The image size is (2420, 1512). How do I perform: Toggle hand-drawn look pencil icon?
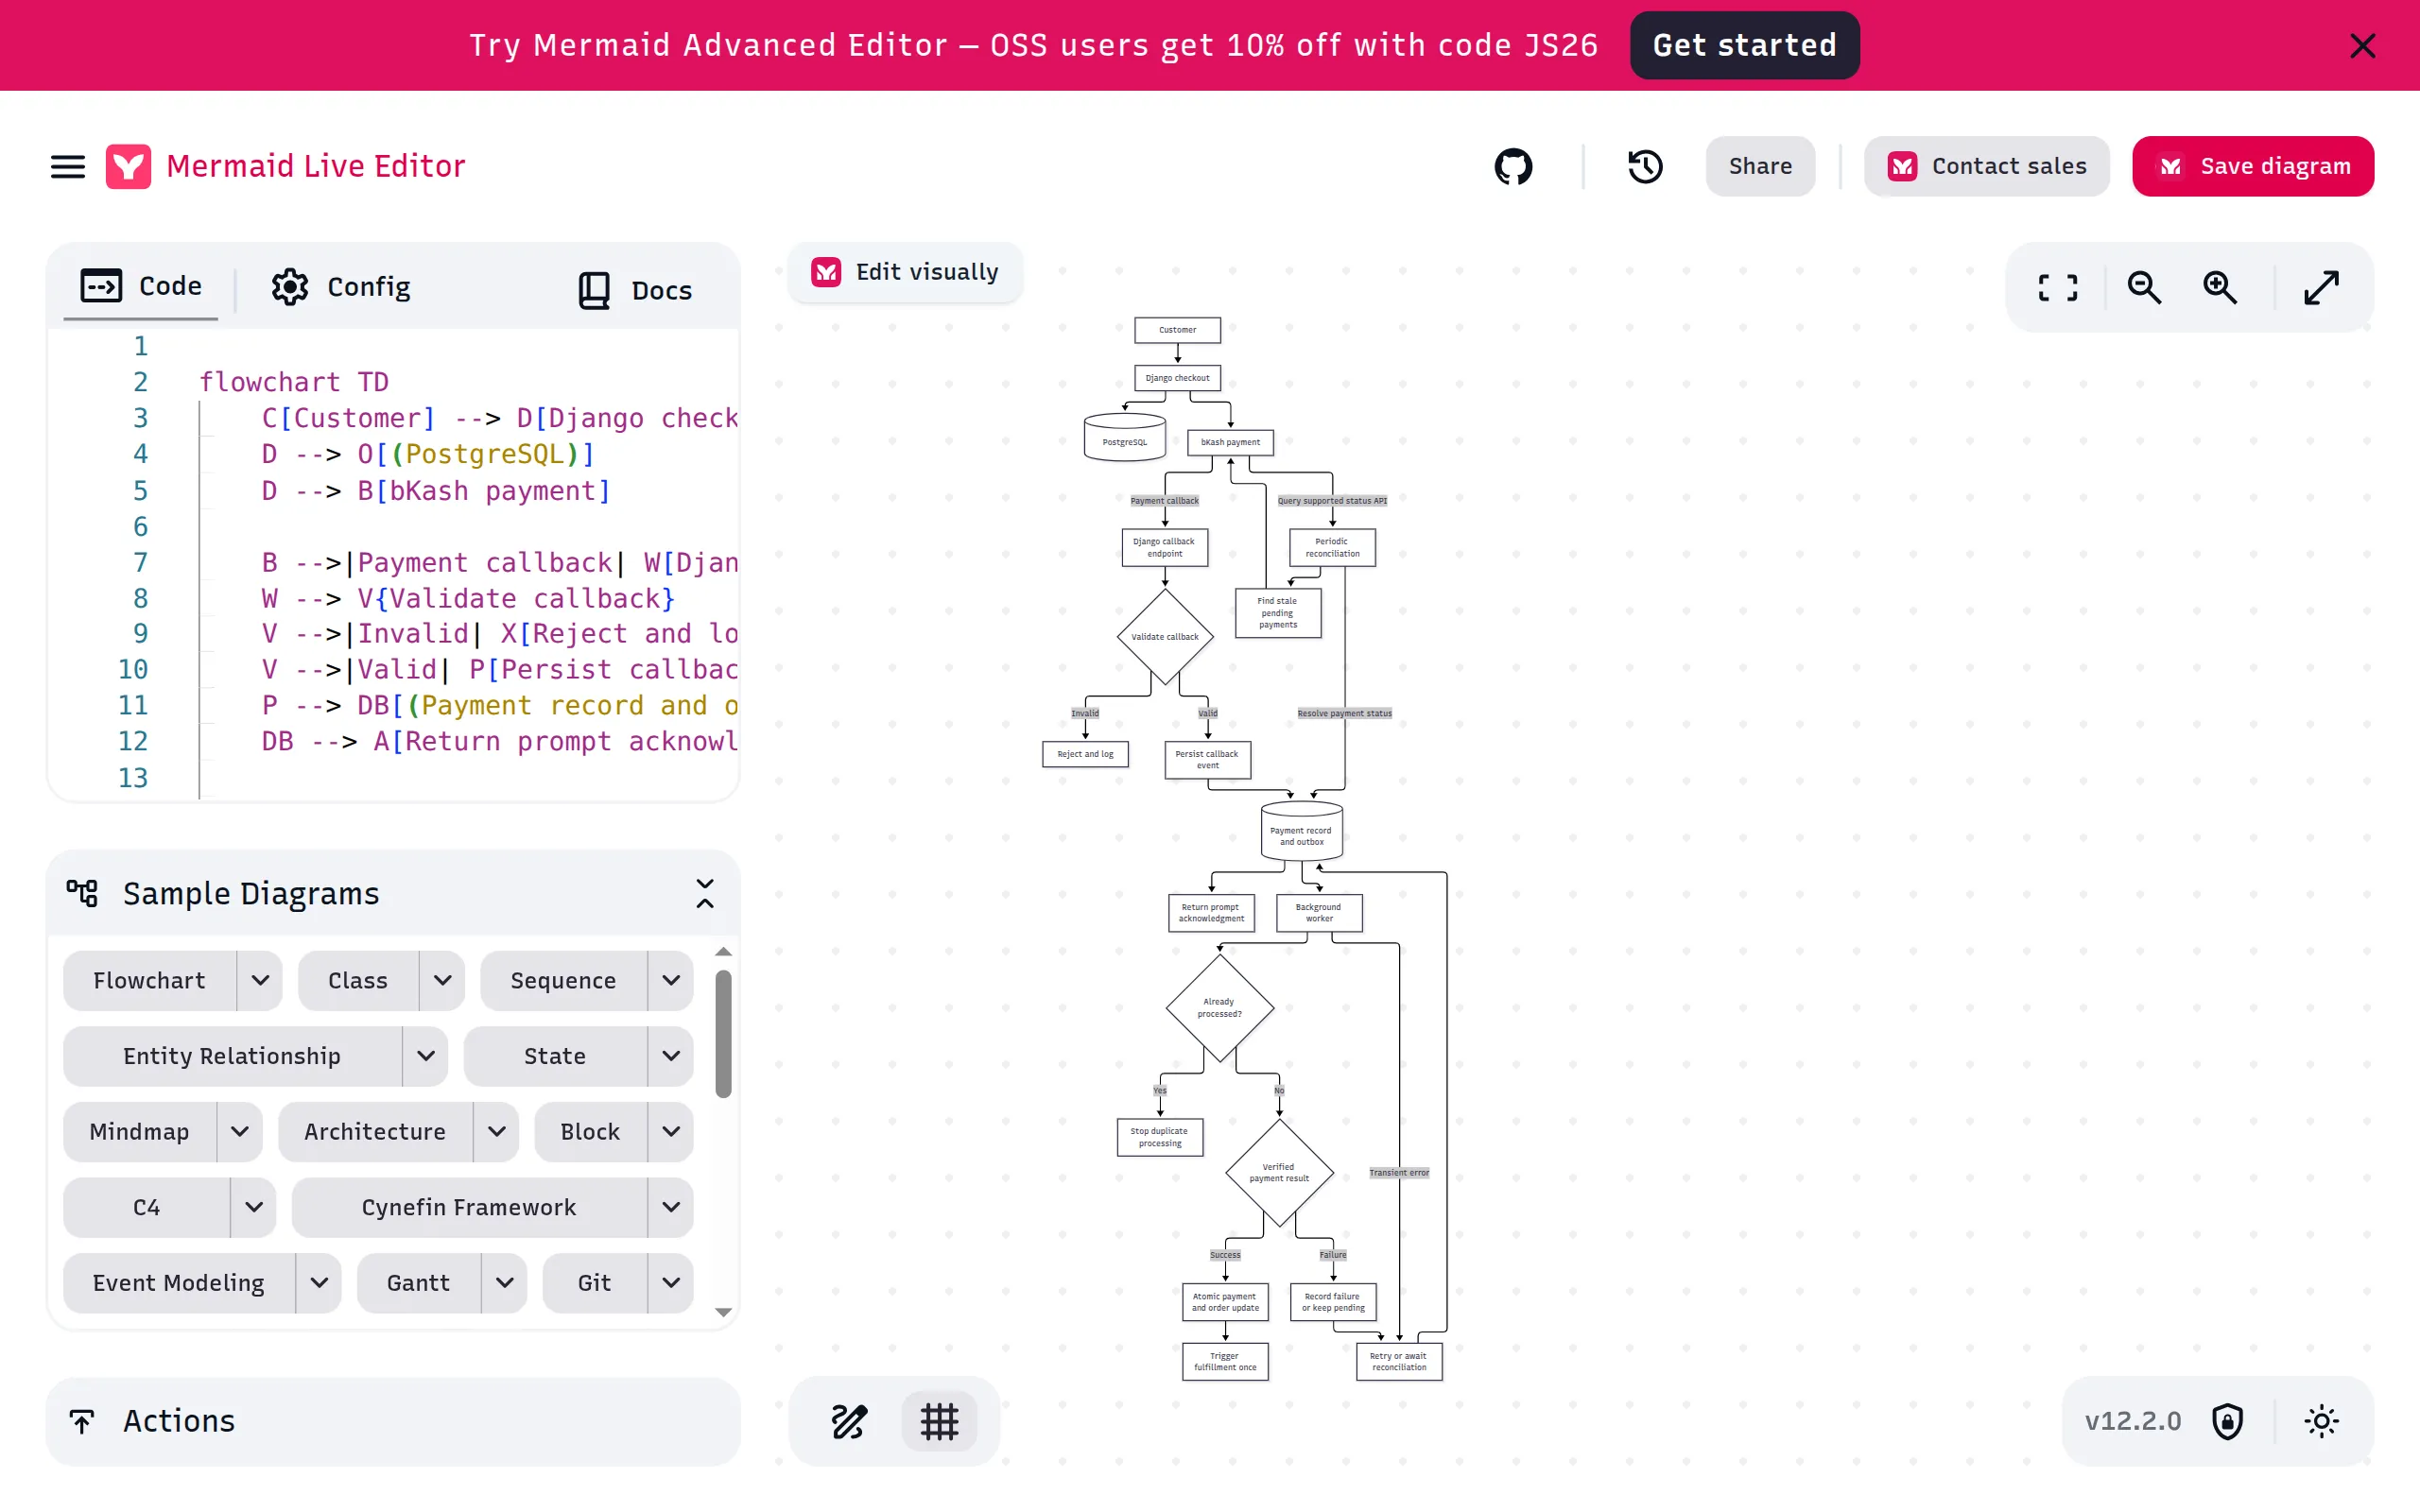coord(849,1421)
